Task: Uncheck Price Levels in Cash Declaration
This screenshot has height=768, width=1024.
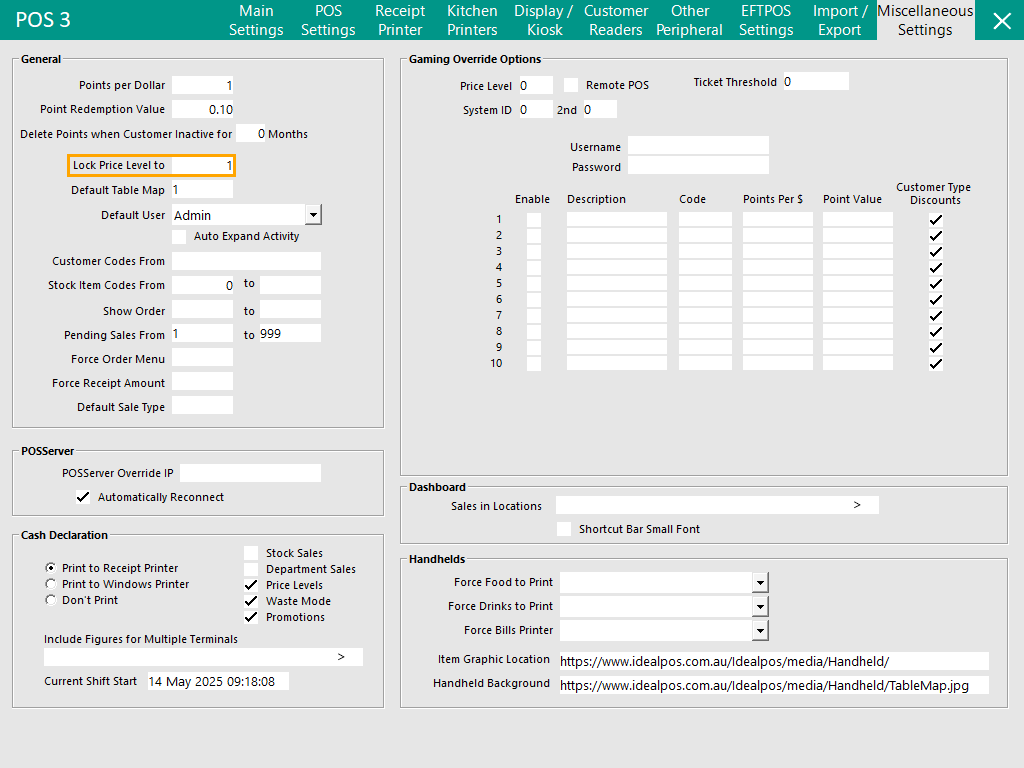Action: [x=251, y=585]
